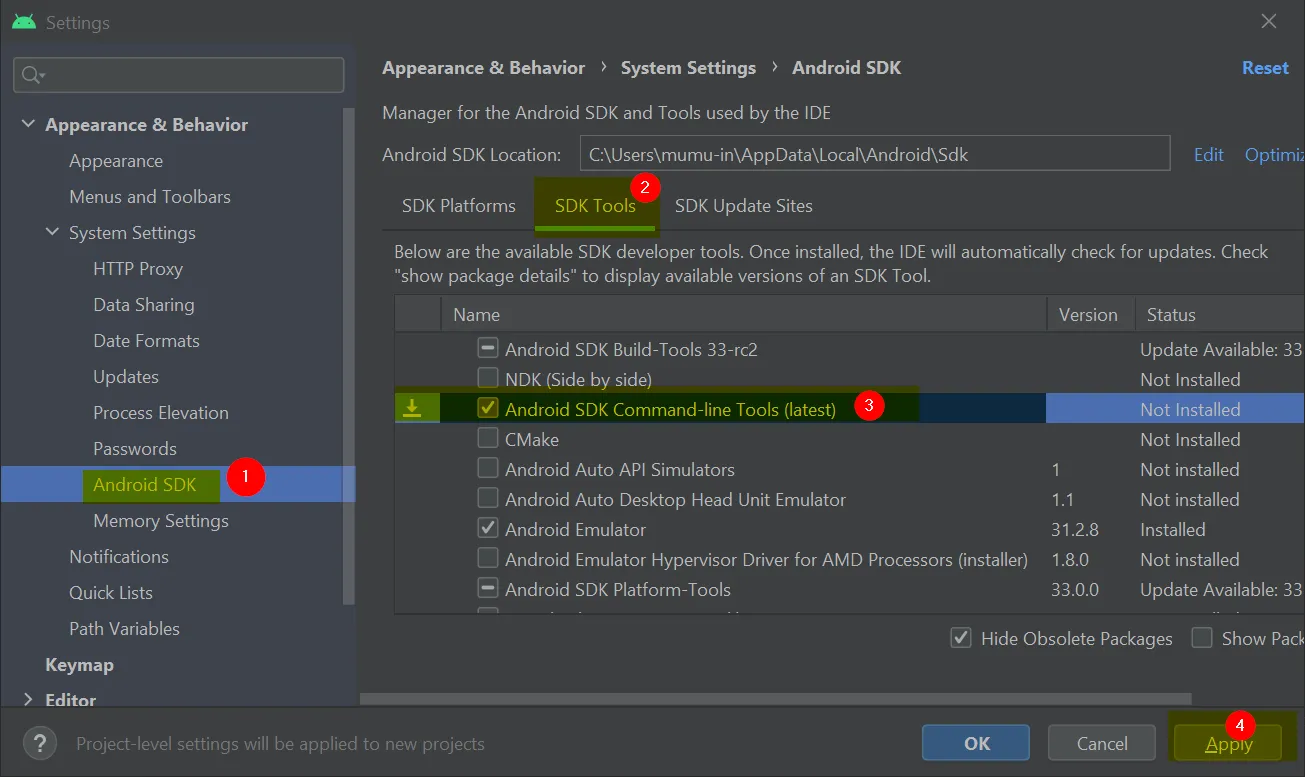Expand the Editor section arrow
The width and height of the screenshot is (1305, 777).
pyautogui.click(x=27, y=700)
